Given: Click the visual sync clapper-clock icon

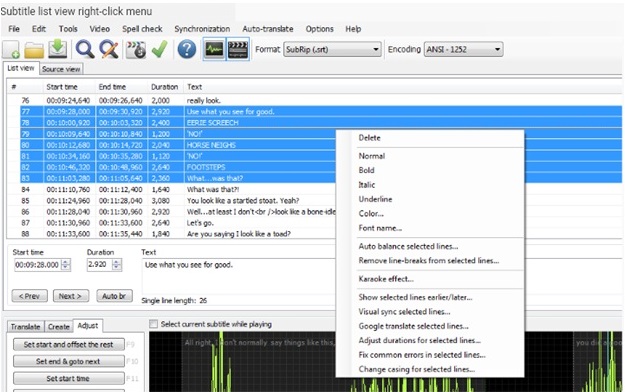Looking at the screenshot, I should tap(136, 50).
